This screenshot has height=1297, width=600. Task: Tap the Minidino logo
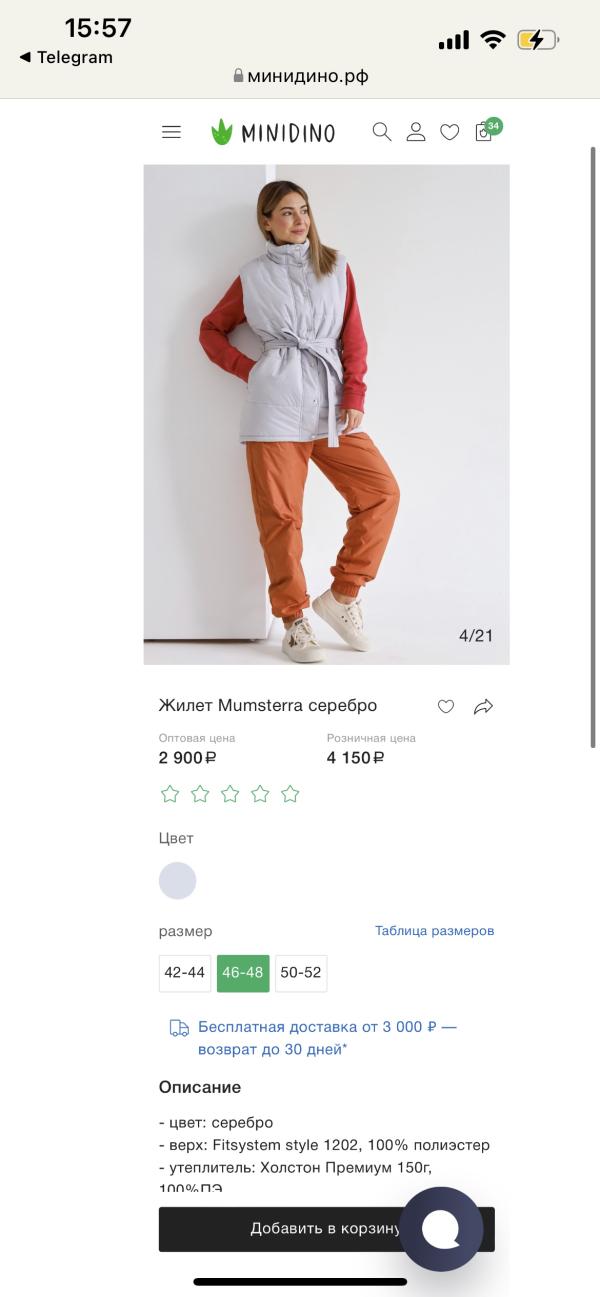click(273, 132)
